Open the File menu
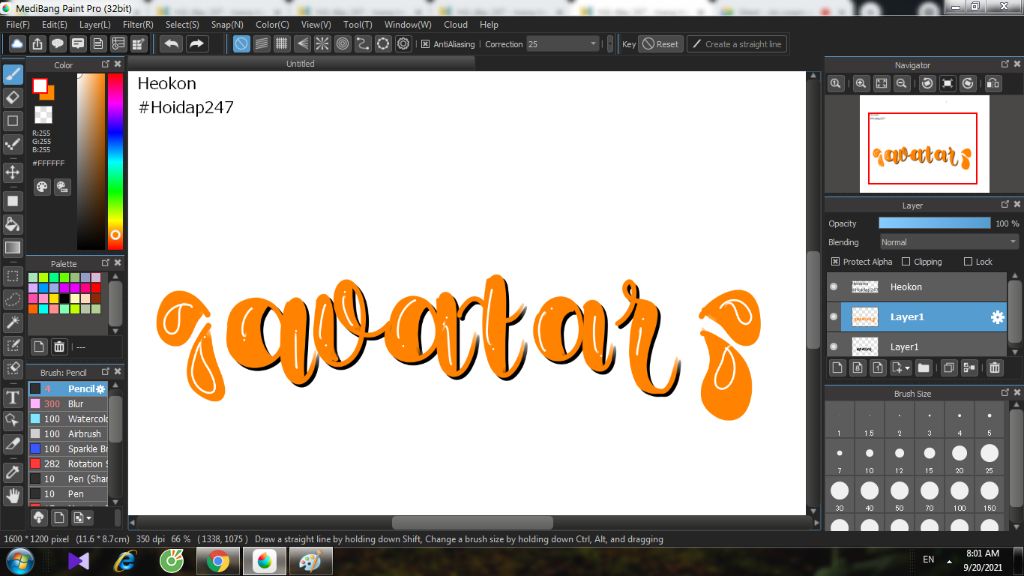Screen dimensions: 1024x576 point(18,24)
